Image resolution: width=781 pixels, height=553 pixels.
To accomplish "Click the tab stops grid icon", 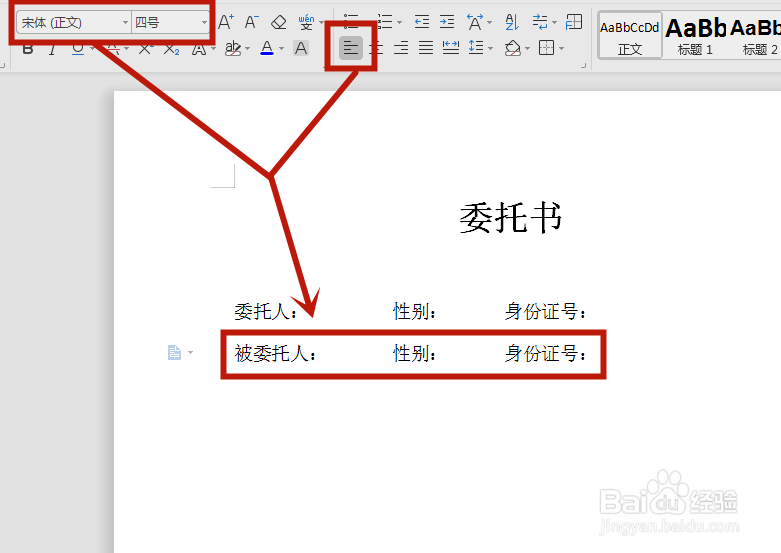I will (x=574, y=22).
